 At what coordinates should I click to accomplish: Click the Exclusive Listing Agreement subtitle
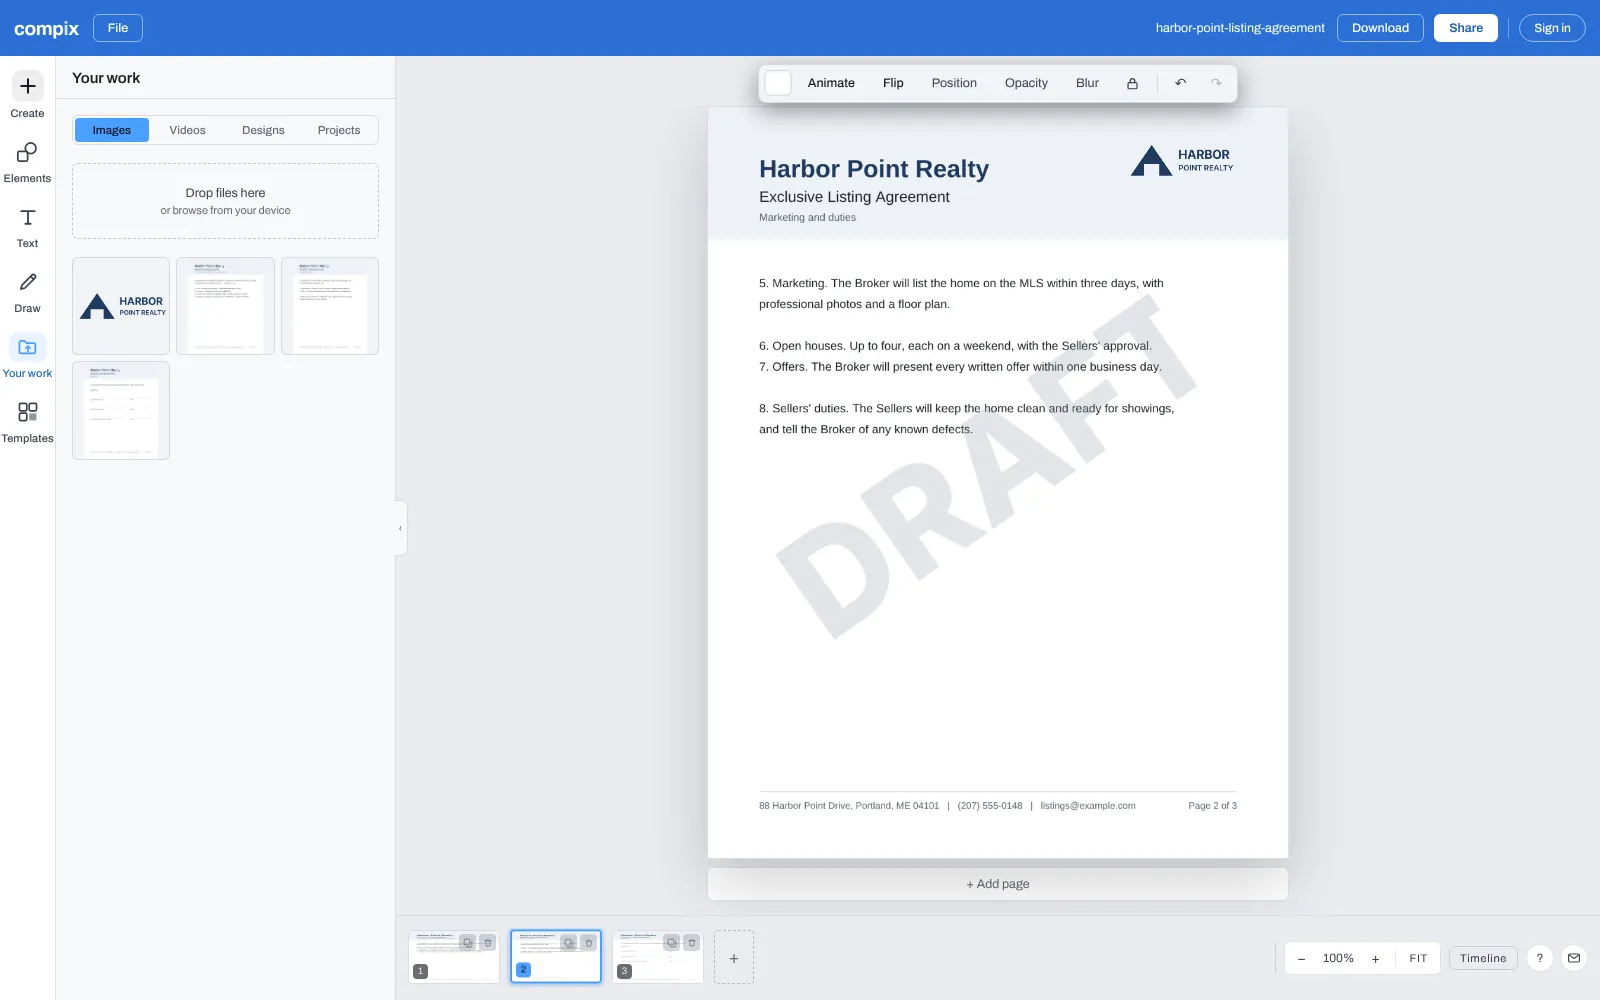pos(854,197)
